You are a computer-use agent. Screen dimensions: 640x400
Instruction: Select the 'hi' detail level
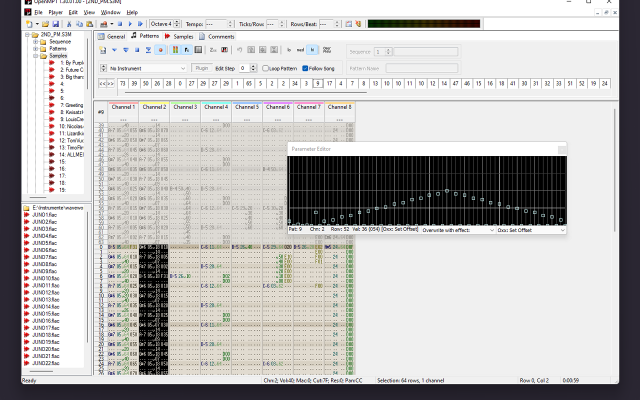point(312,50)
